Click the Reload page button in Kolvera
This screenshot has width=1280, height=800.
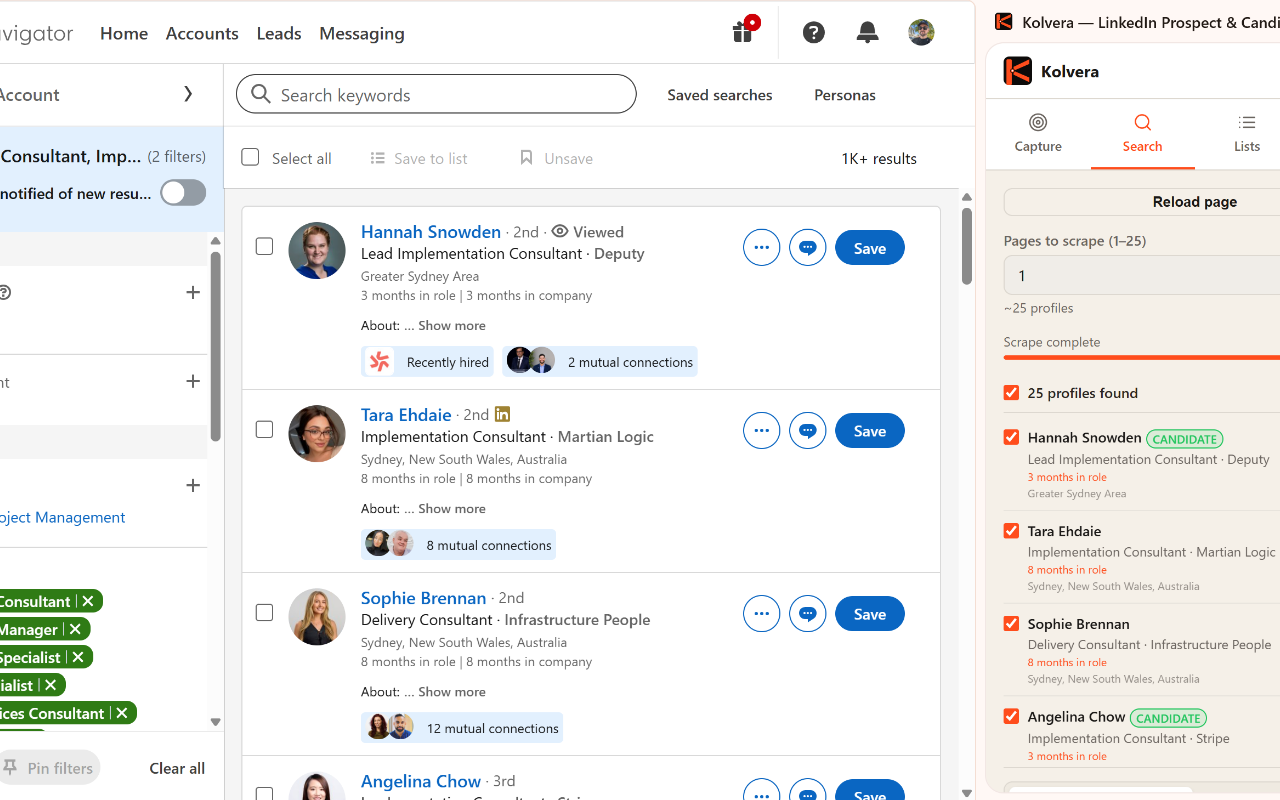click(1142, 201)
